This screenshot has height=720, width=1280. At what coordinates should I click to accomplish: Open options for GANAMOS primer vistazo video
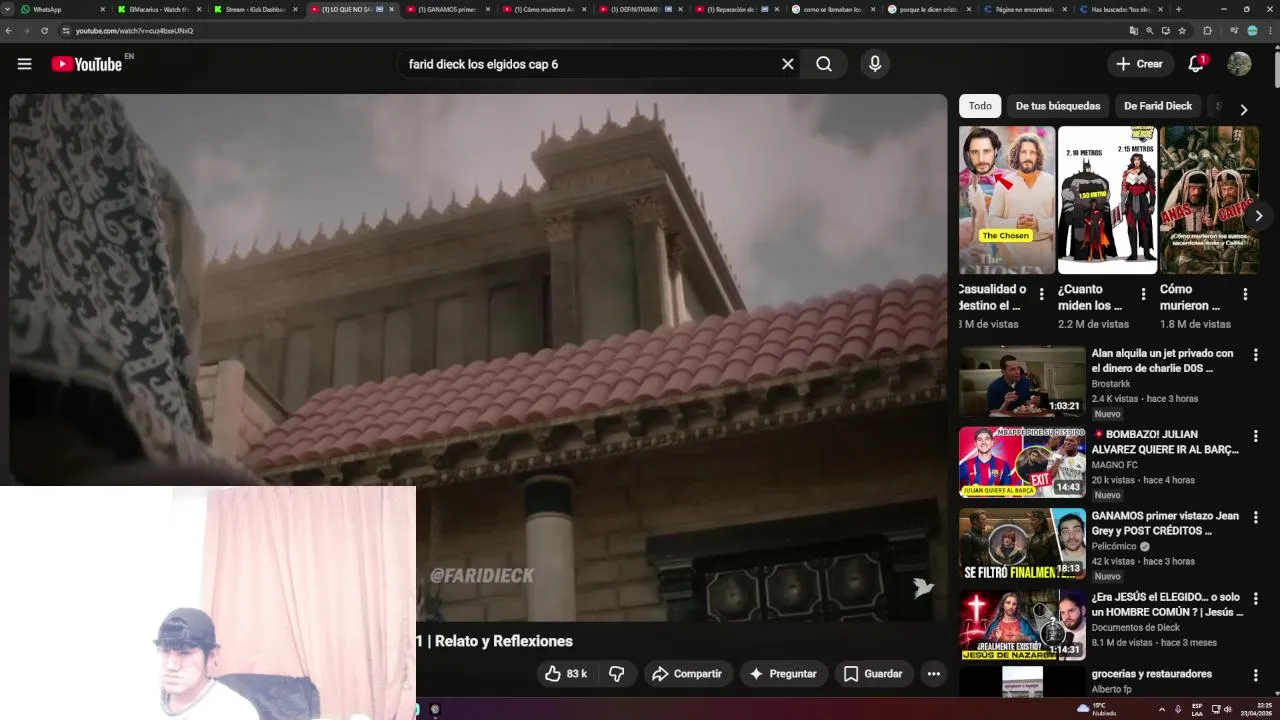point(1256,517)
